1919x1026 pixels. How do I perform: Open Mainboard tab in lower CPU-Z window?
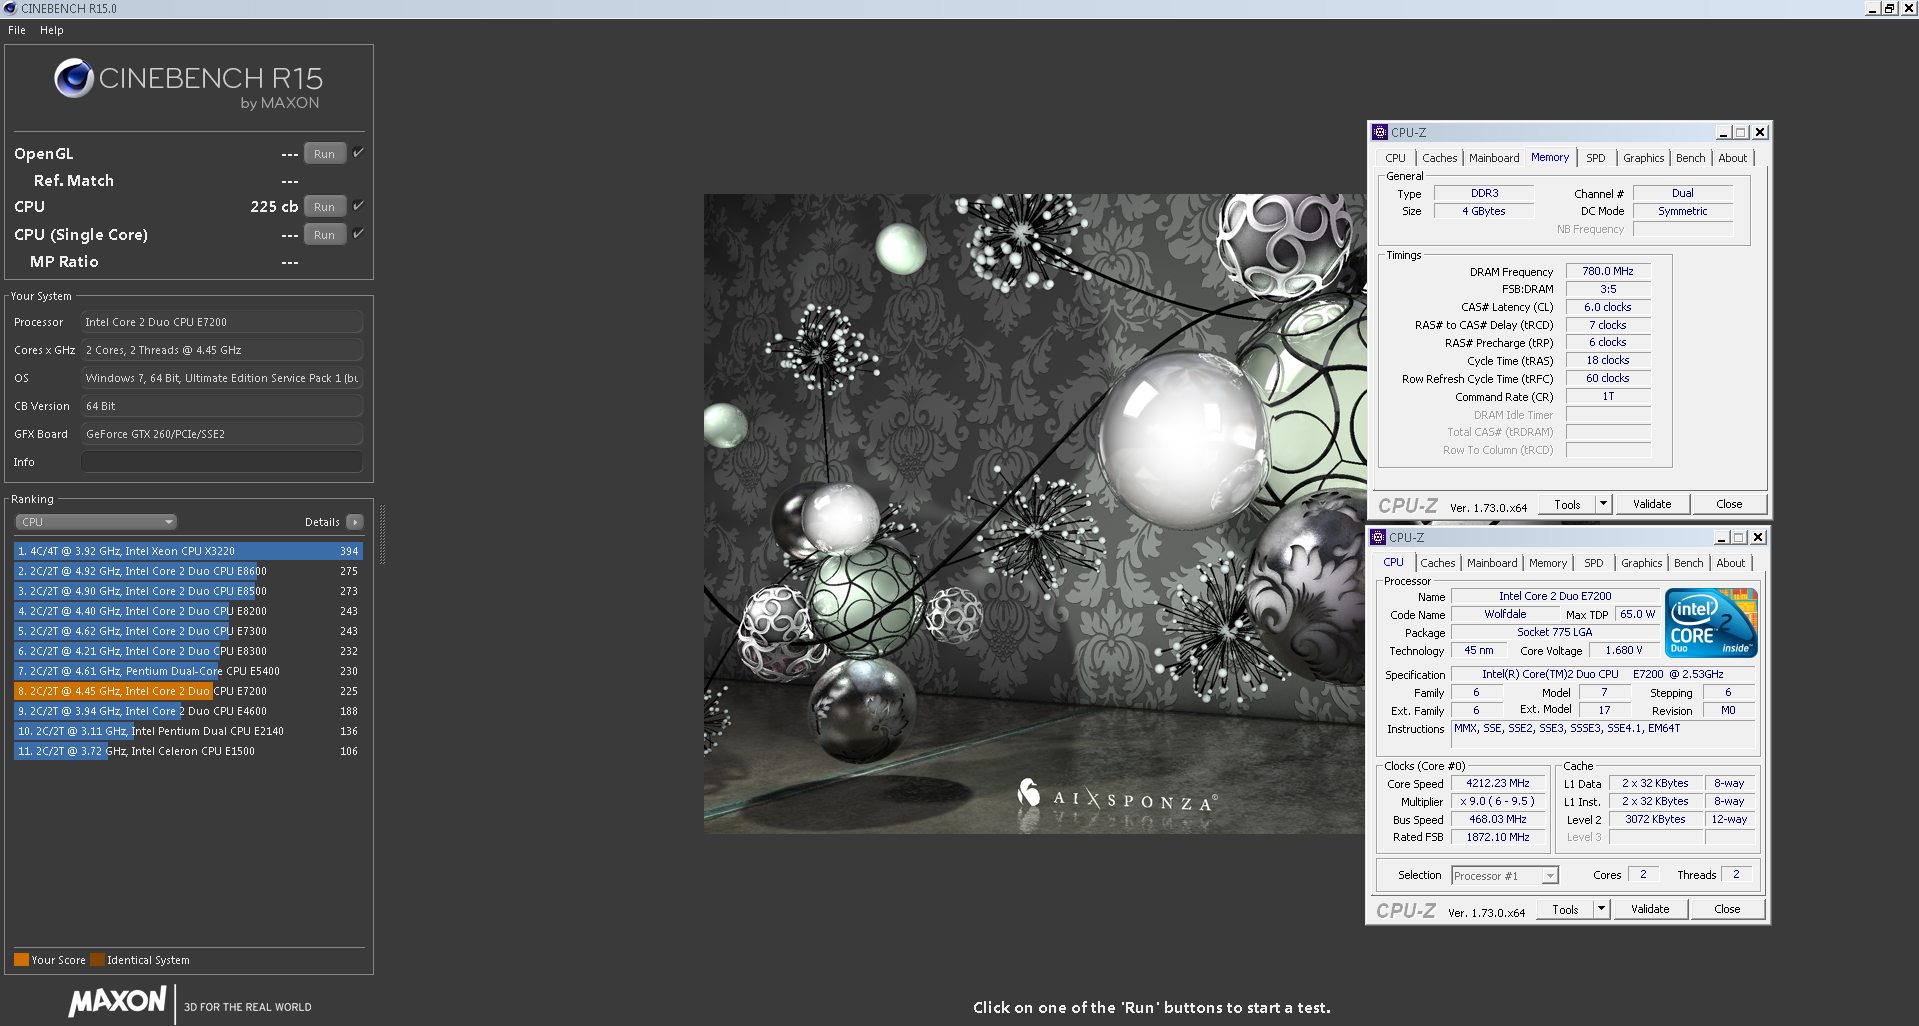tap(1492, 563)
